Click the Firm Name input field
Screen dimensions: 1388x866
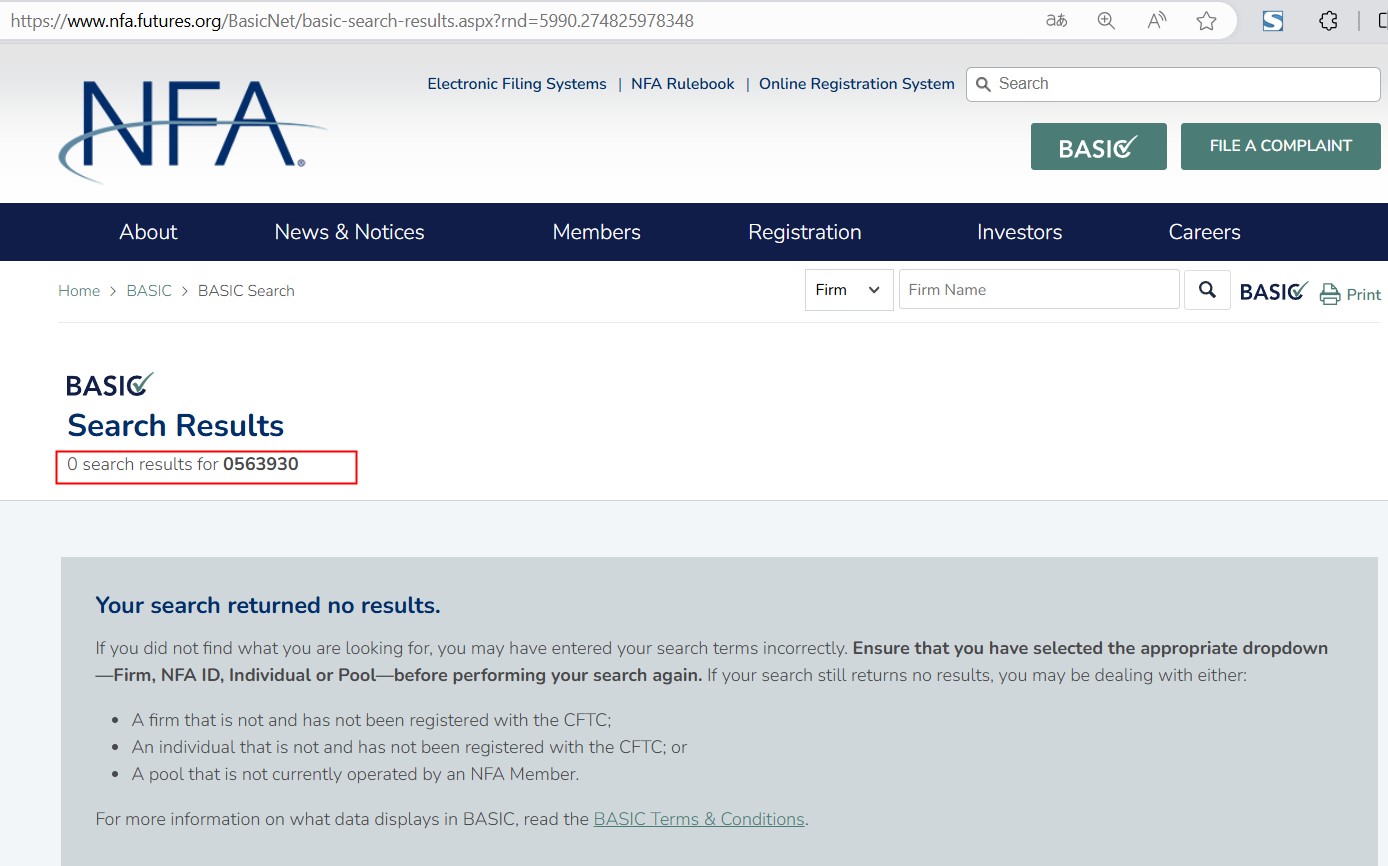[1038, 290]
